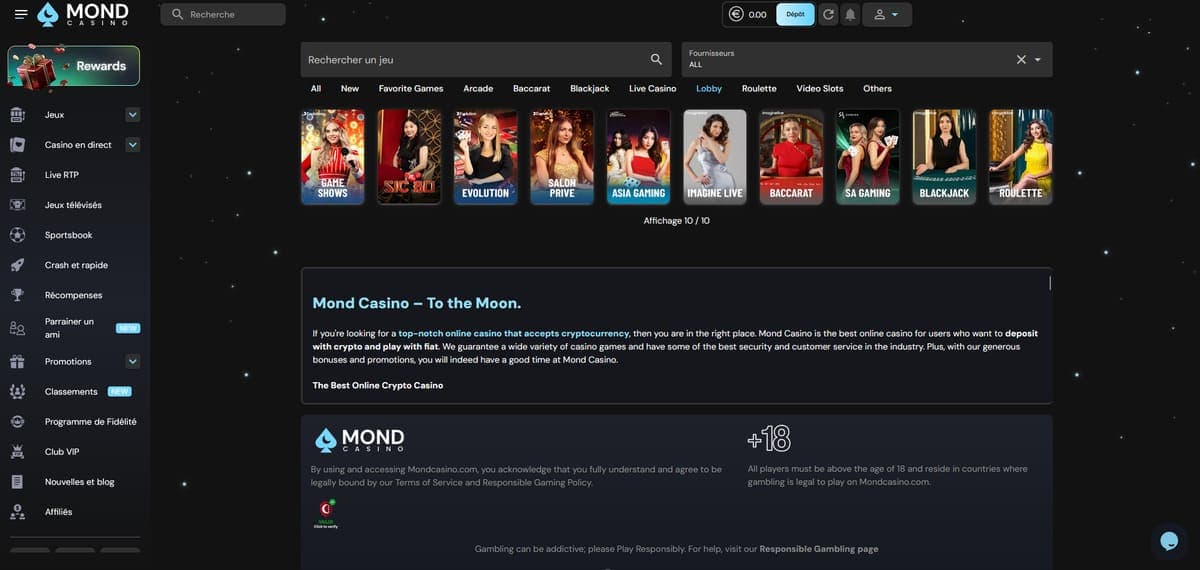Screen dimensions: 1200x570
Task: Open the Sportsbook sidebar link
Action: pos(69,235)
